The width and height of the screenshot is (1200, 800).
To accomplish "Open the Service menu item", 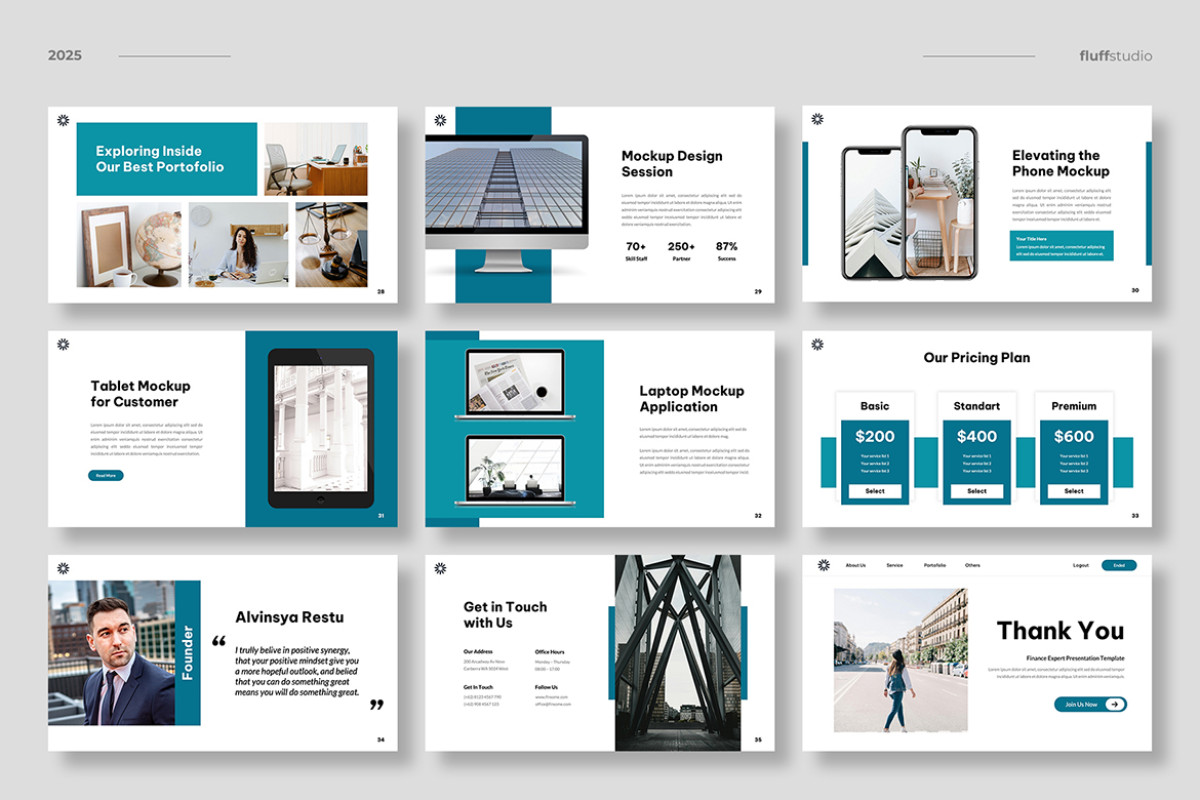I will (894, 565).
